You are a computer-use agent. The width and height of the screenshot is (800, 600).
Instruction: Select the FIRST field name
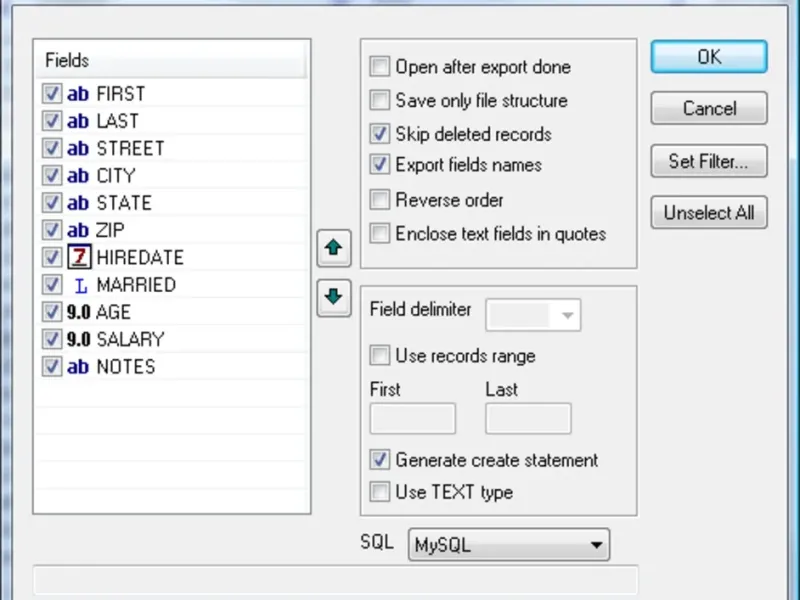click(x=120, y=94)
